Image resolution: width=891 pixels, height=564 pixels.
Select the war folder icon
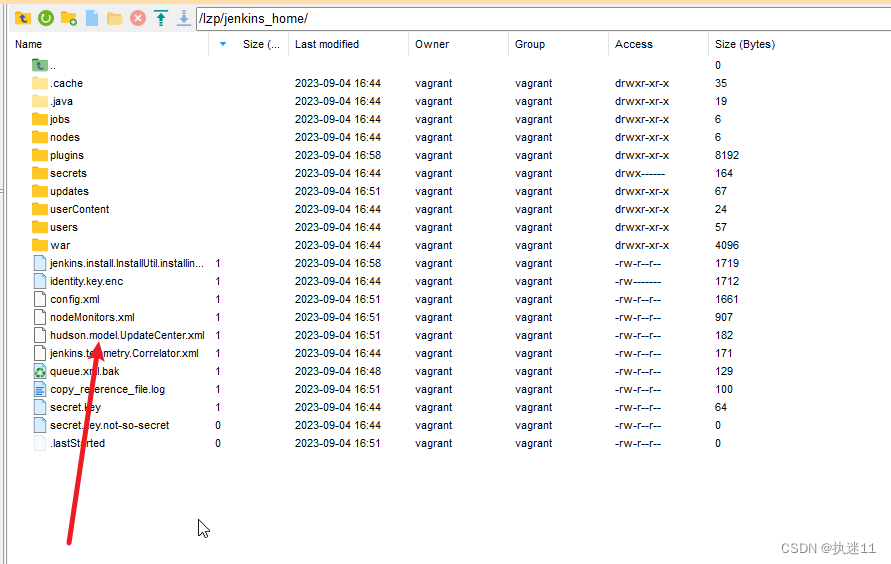point(40,245)
